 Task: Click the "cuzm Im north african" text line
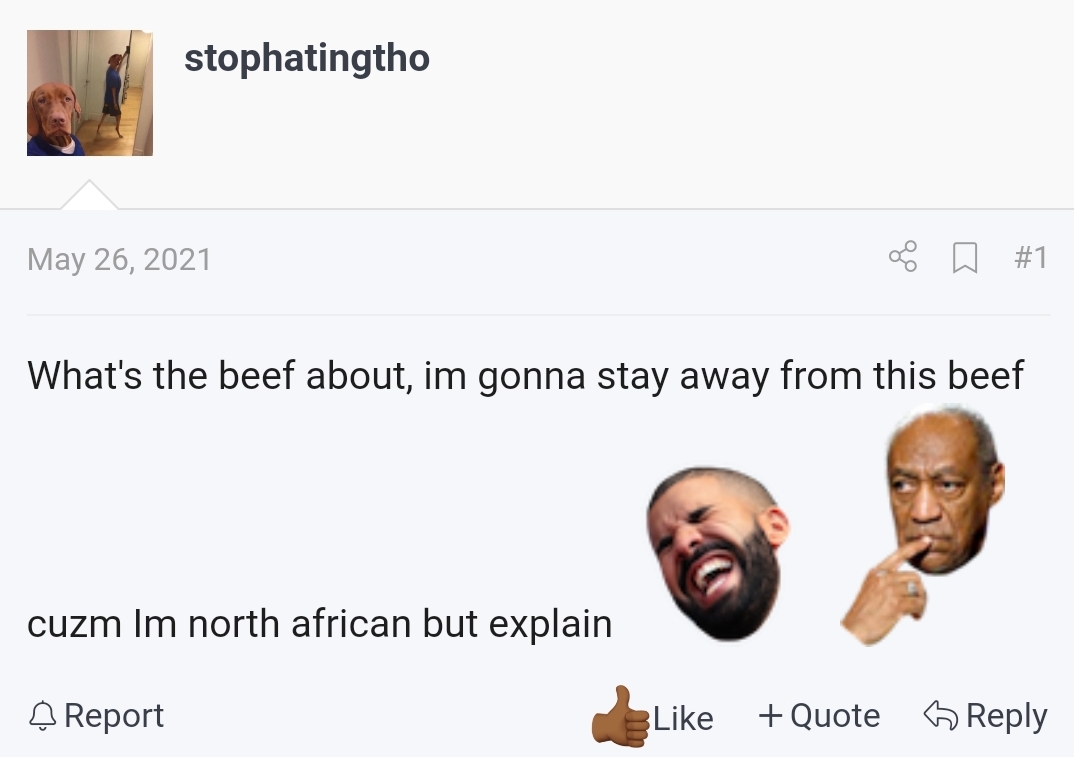click(319, 624)
